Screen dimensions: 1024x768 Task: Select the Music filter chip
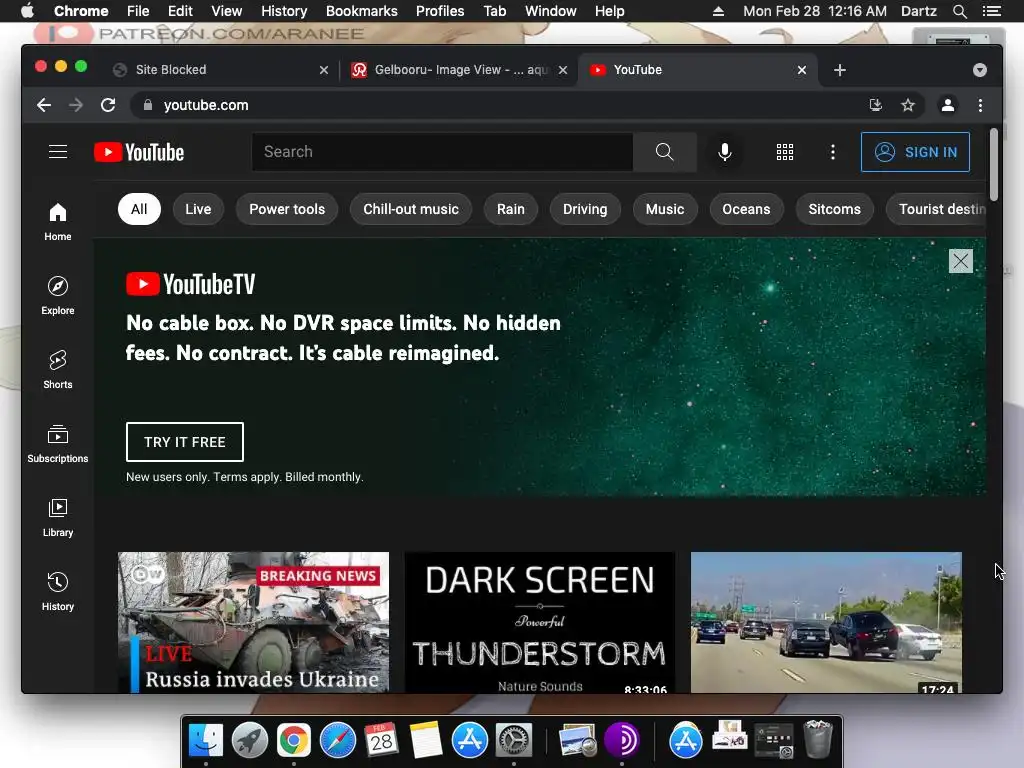[665, 209]
